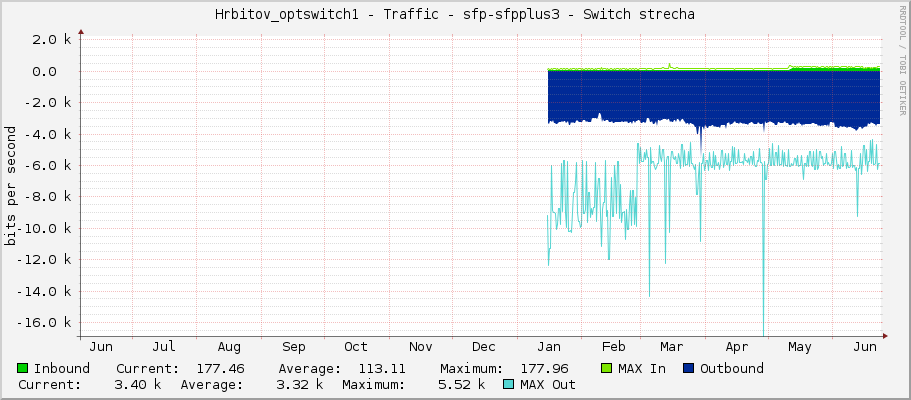Image resolution: width=911 pixels, height=400 pixels.
Task: Click the Outbound legend label
Action: point(731,369)
